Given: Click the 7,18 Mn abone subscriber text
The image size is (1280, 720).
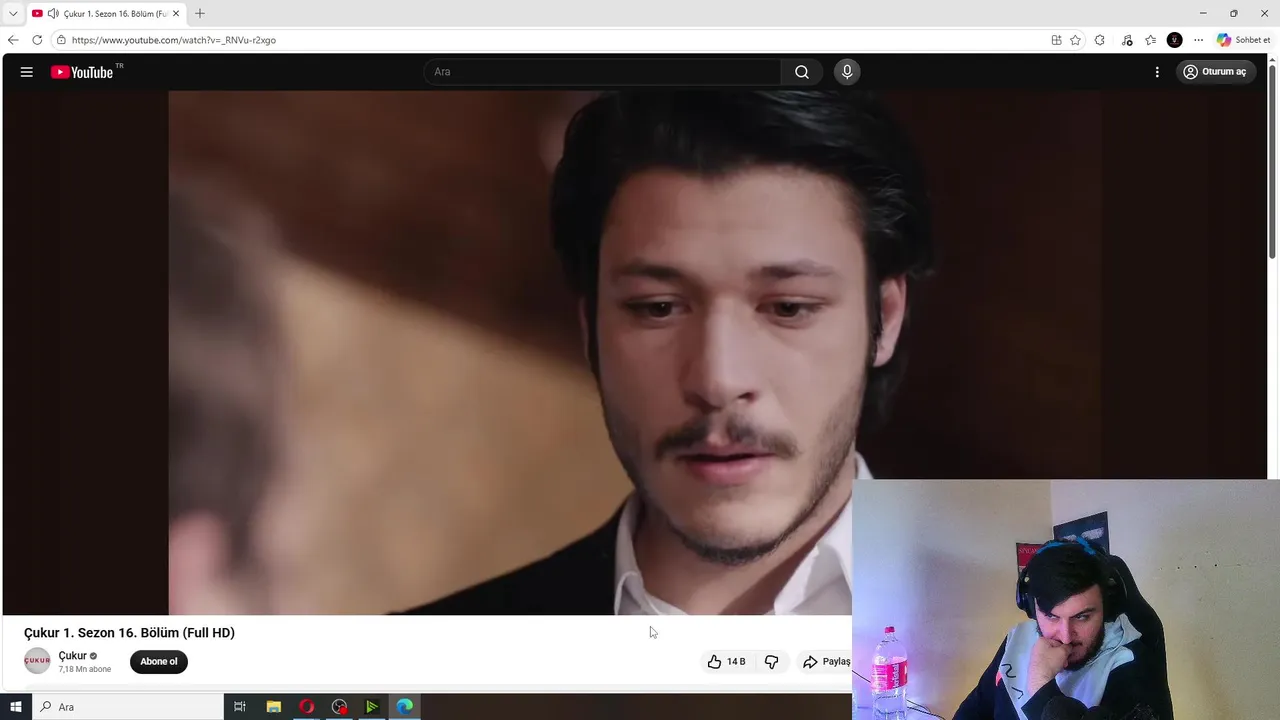Looking at the screenshot, I should point(85,669).
